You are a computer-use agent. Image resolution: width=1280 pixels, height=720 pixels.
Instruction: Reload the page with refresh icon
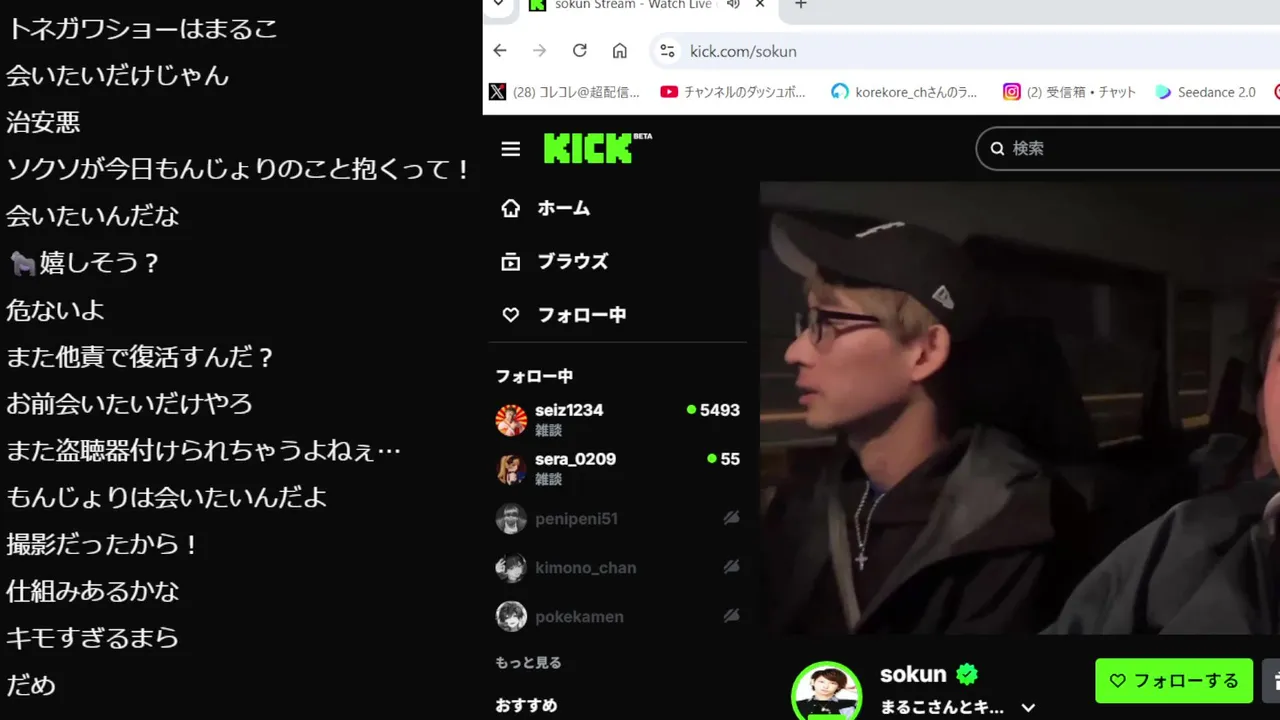click(x=580, y=51)
